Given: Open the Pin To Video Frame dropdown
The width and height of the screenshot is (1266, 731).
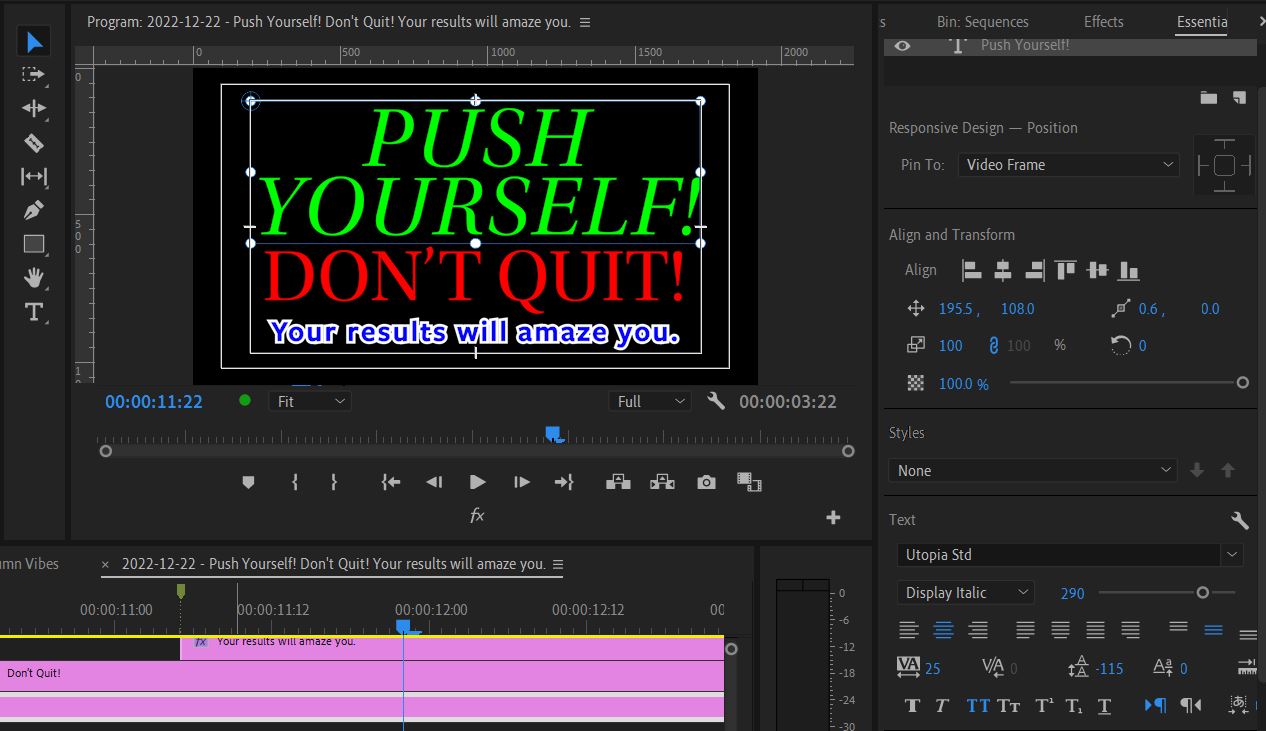Looking at the screenshot, I should click(x=1069, y=165).
